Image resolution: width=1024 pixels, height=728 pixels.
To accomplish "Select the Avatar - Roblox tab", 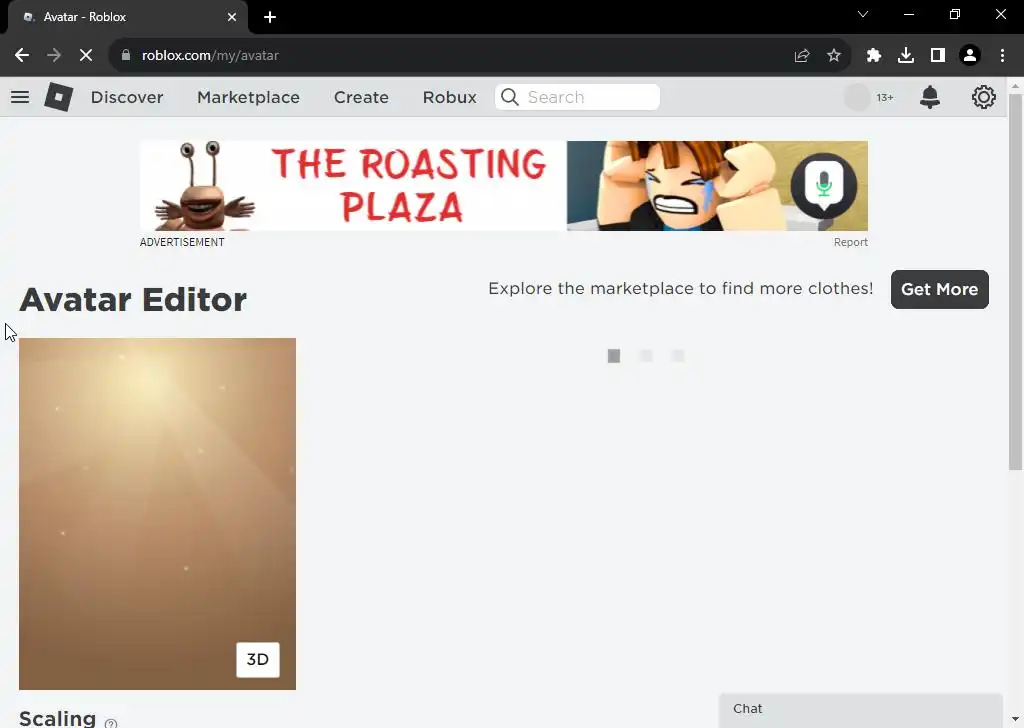I will click(x=127, y=17).
